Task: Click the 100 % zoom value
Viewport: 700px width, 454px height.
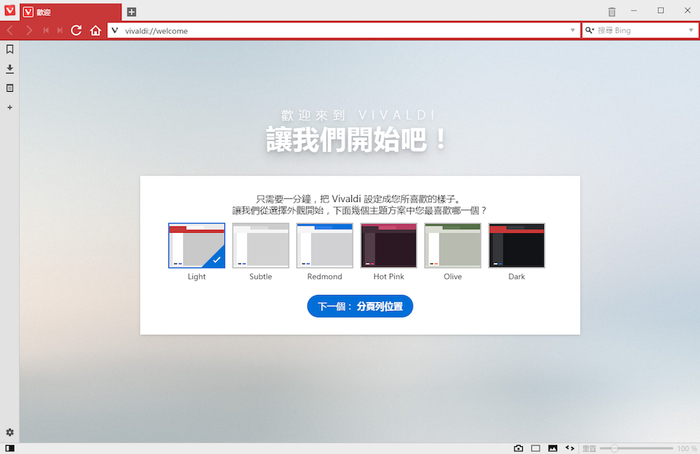Action: 687,448
